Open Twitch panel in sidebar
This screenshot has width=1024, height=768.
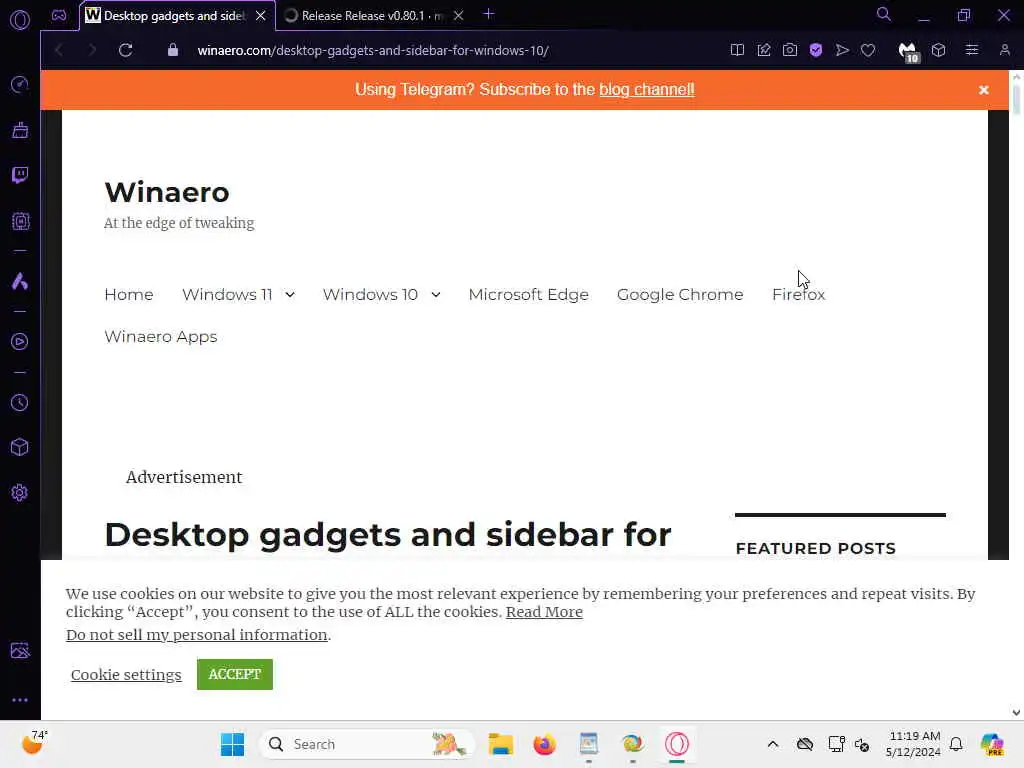tap(20, 175)
